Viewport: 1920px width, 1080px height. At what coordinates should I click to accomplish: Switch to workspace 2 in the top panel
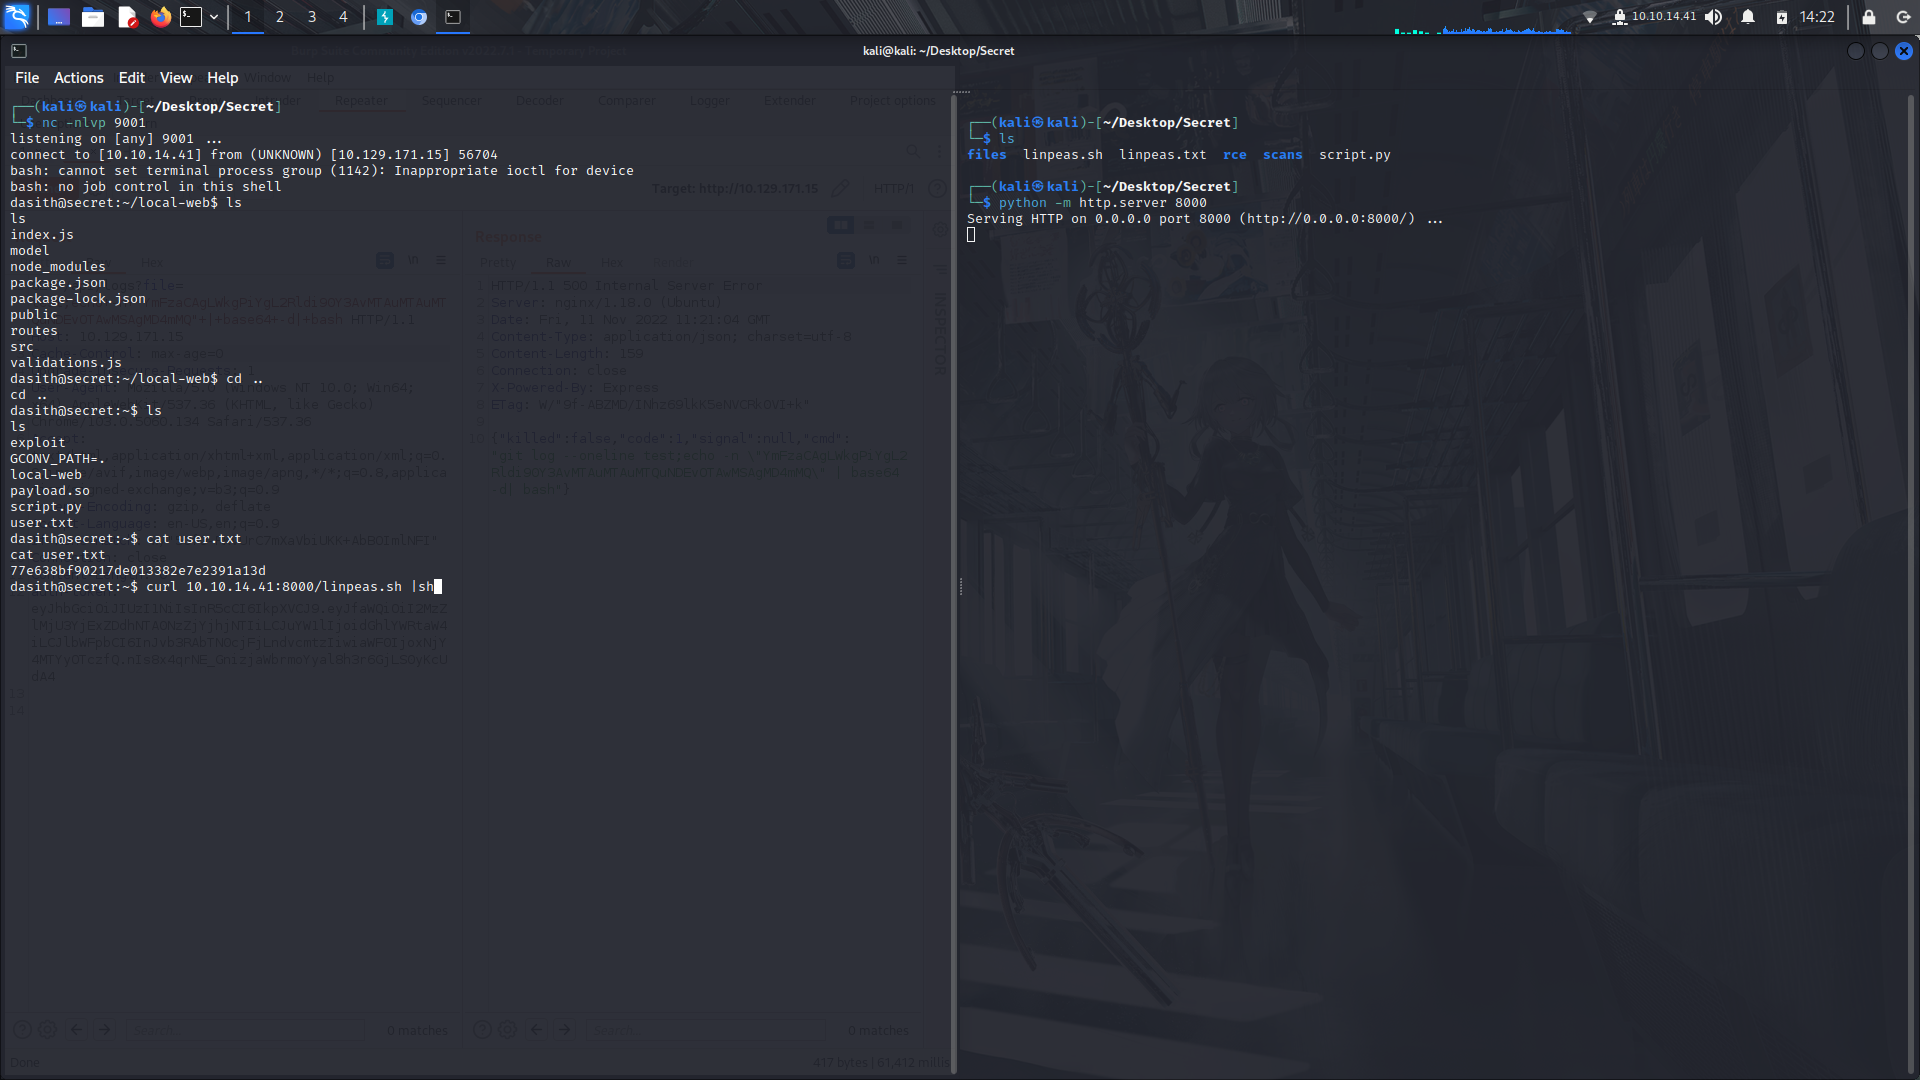(x=279, y=17)
